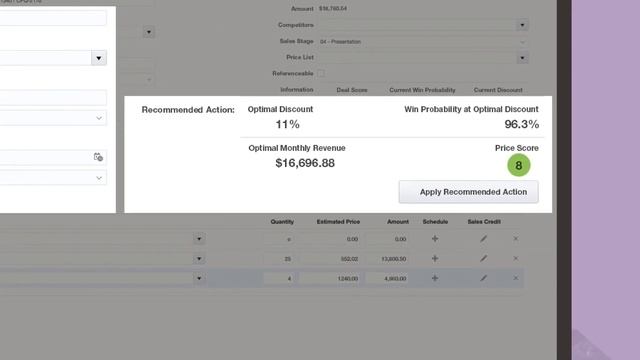Click the win probability value 96.3%
Image resolution: width=640 pixels, height=360 pixels.
click(x=522, y=124)
